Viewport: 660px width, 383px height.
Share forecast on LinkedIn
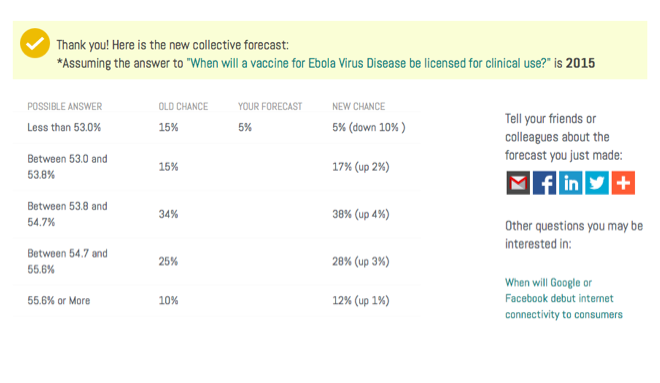click(x=570, y=183)
